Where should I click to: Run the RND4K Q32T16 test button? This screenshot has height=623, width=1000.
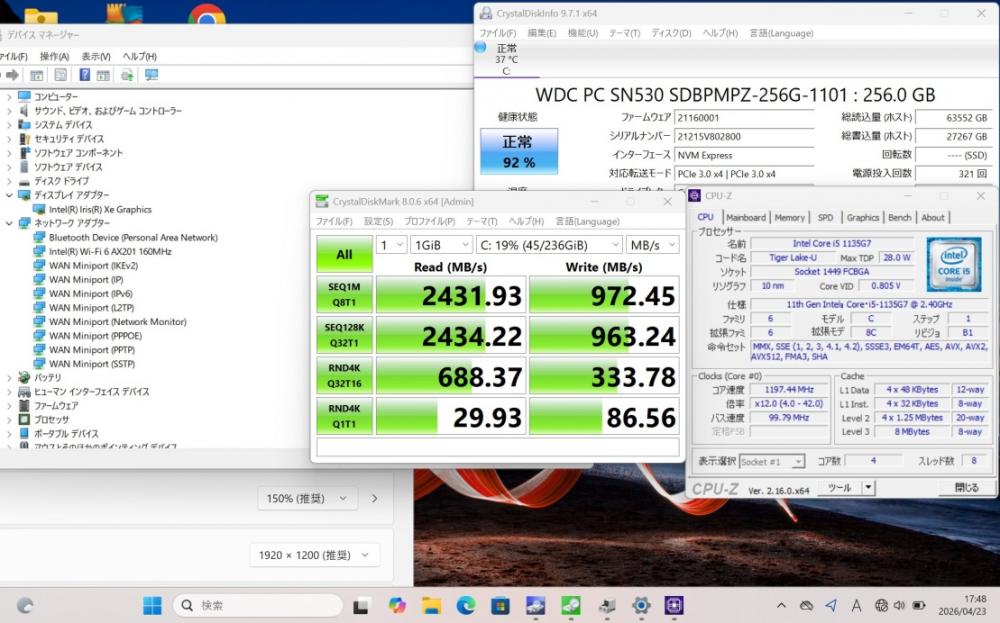(x=344, y=376)
